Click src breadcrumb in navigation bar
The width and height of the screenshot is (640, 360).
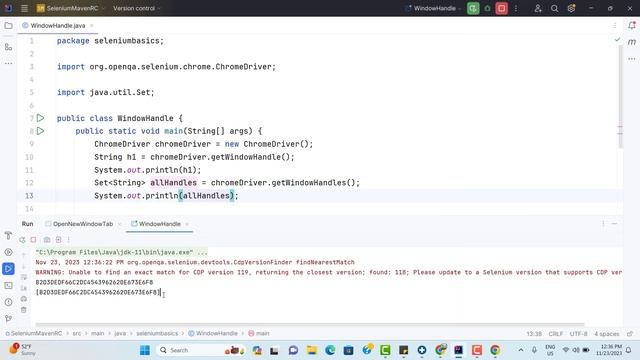point(77,333)
